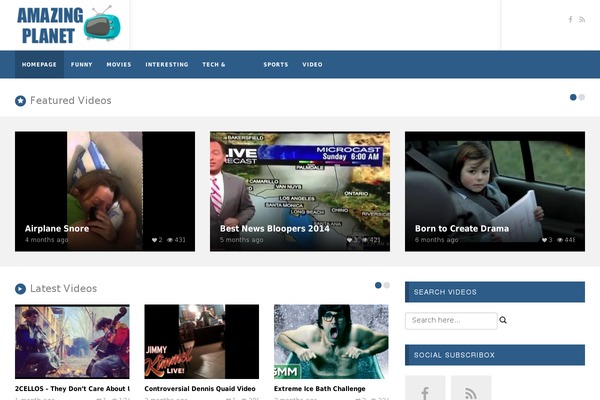Viewport: 600px width, 400px height.
Task: Open the Born to Create Drama title
Action: (462, 229)
